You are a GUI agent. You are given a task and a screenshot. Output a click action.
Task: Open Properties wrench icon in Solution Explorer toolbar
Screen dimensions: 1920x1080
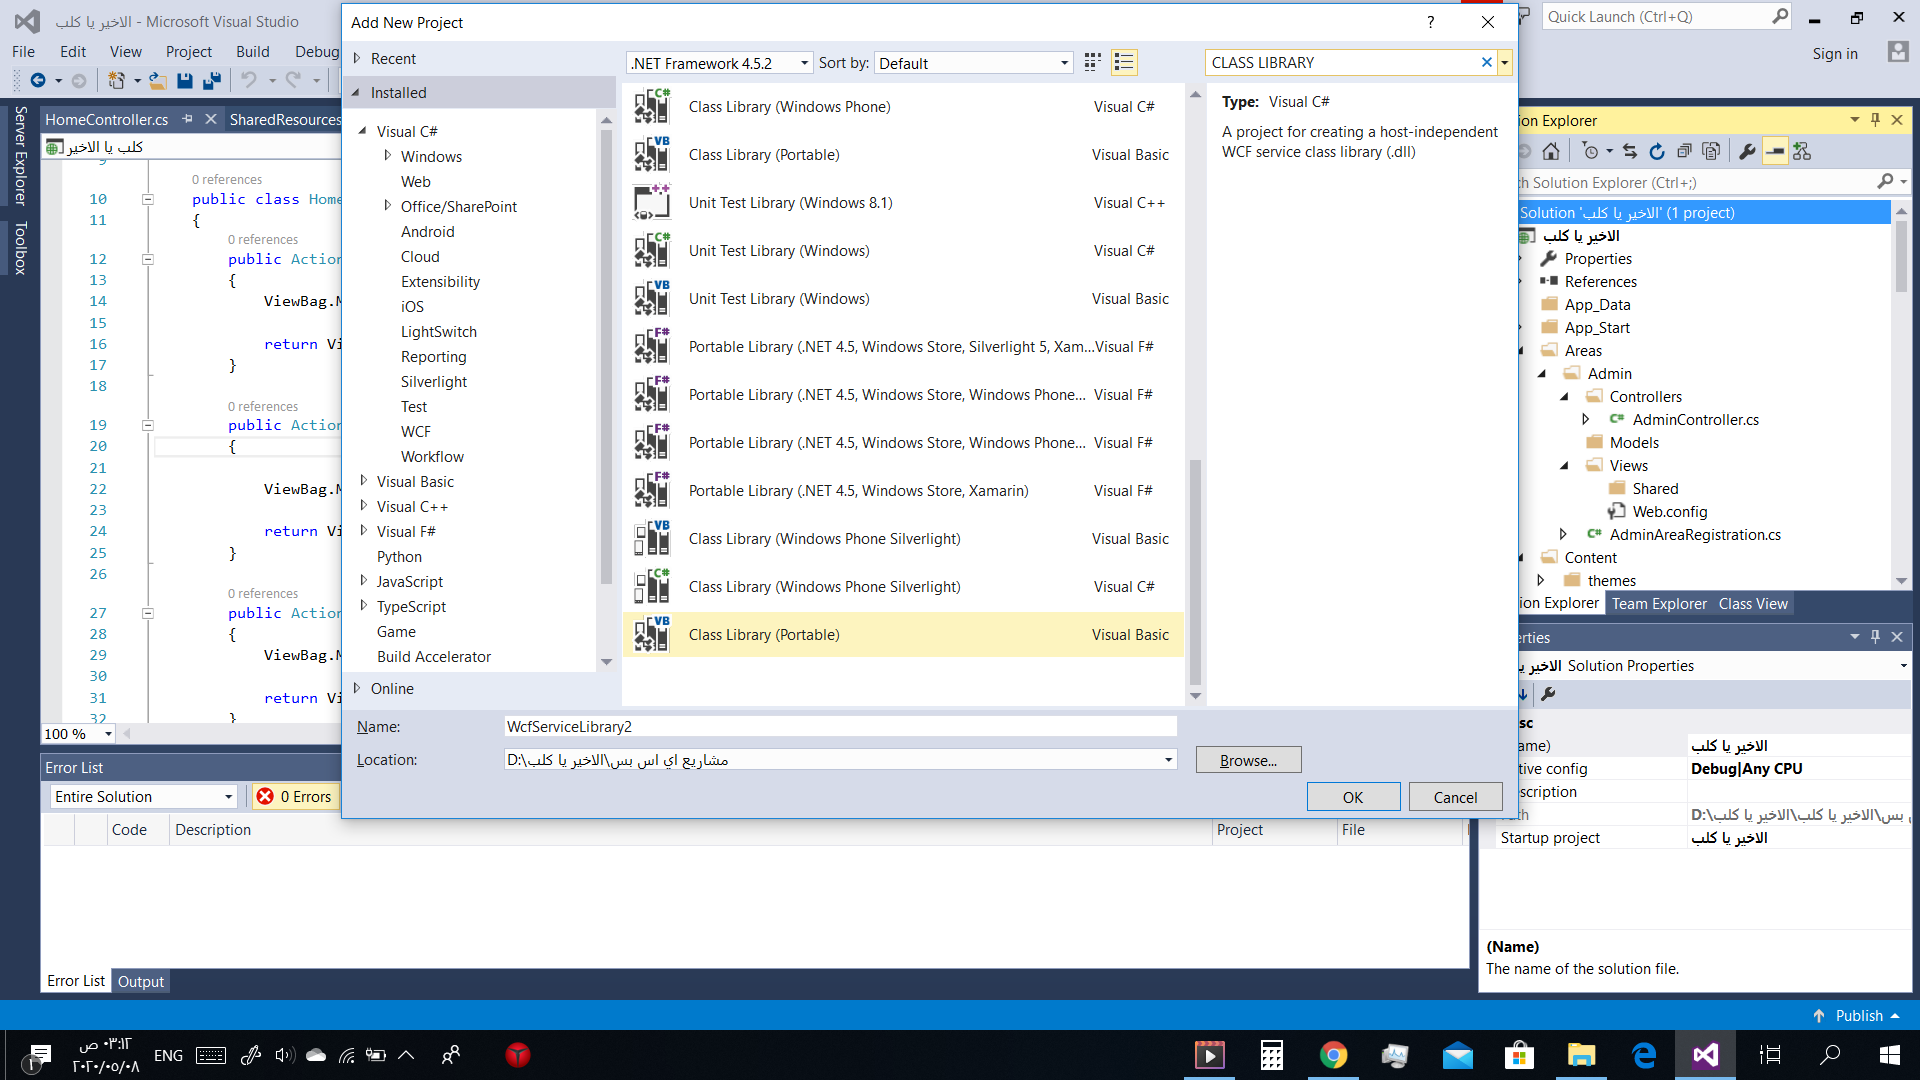click(1747, 151)
